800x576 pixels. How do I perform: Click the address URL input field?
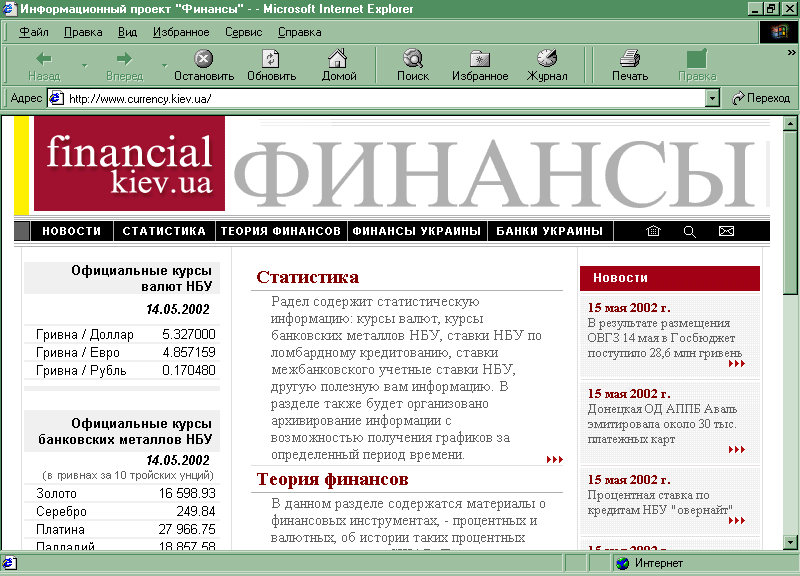tap(380, 98)
